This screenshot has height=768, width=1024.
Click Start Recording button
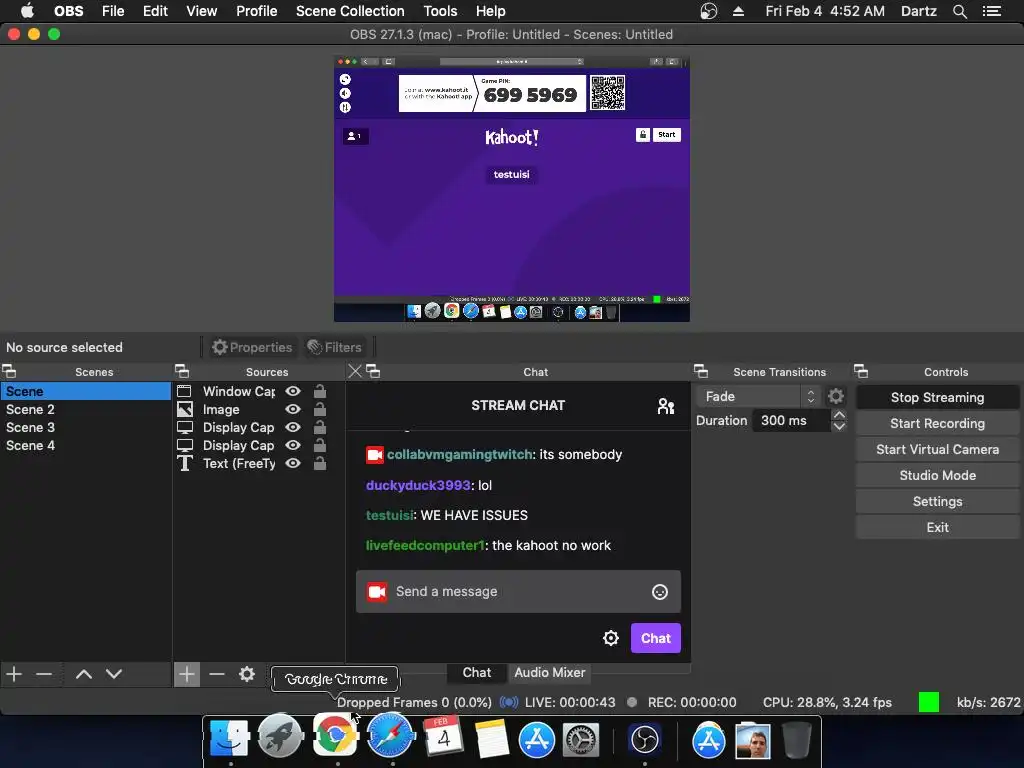(937, 423)
